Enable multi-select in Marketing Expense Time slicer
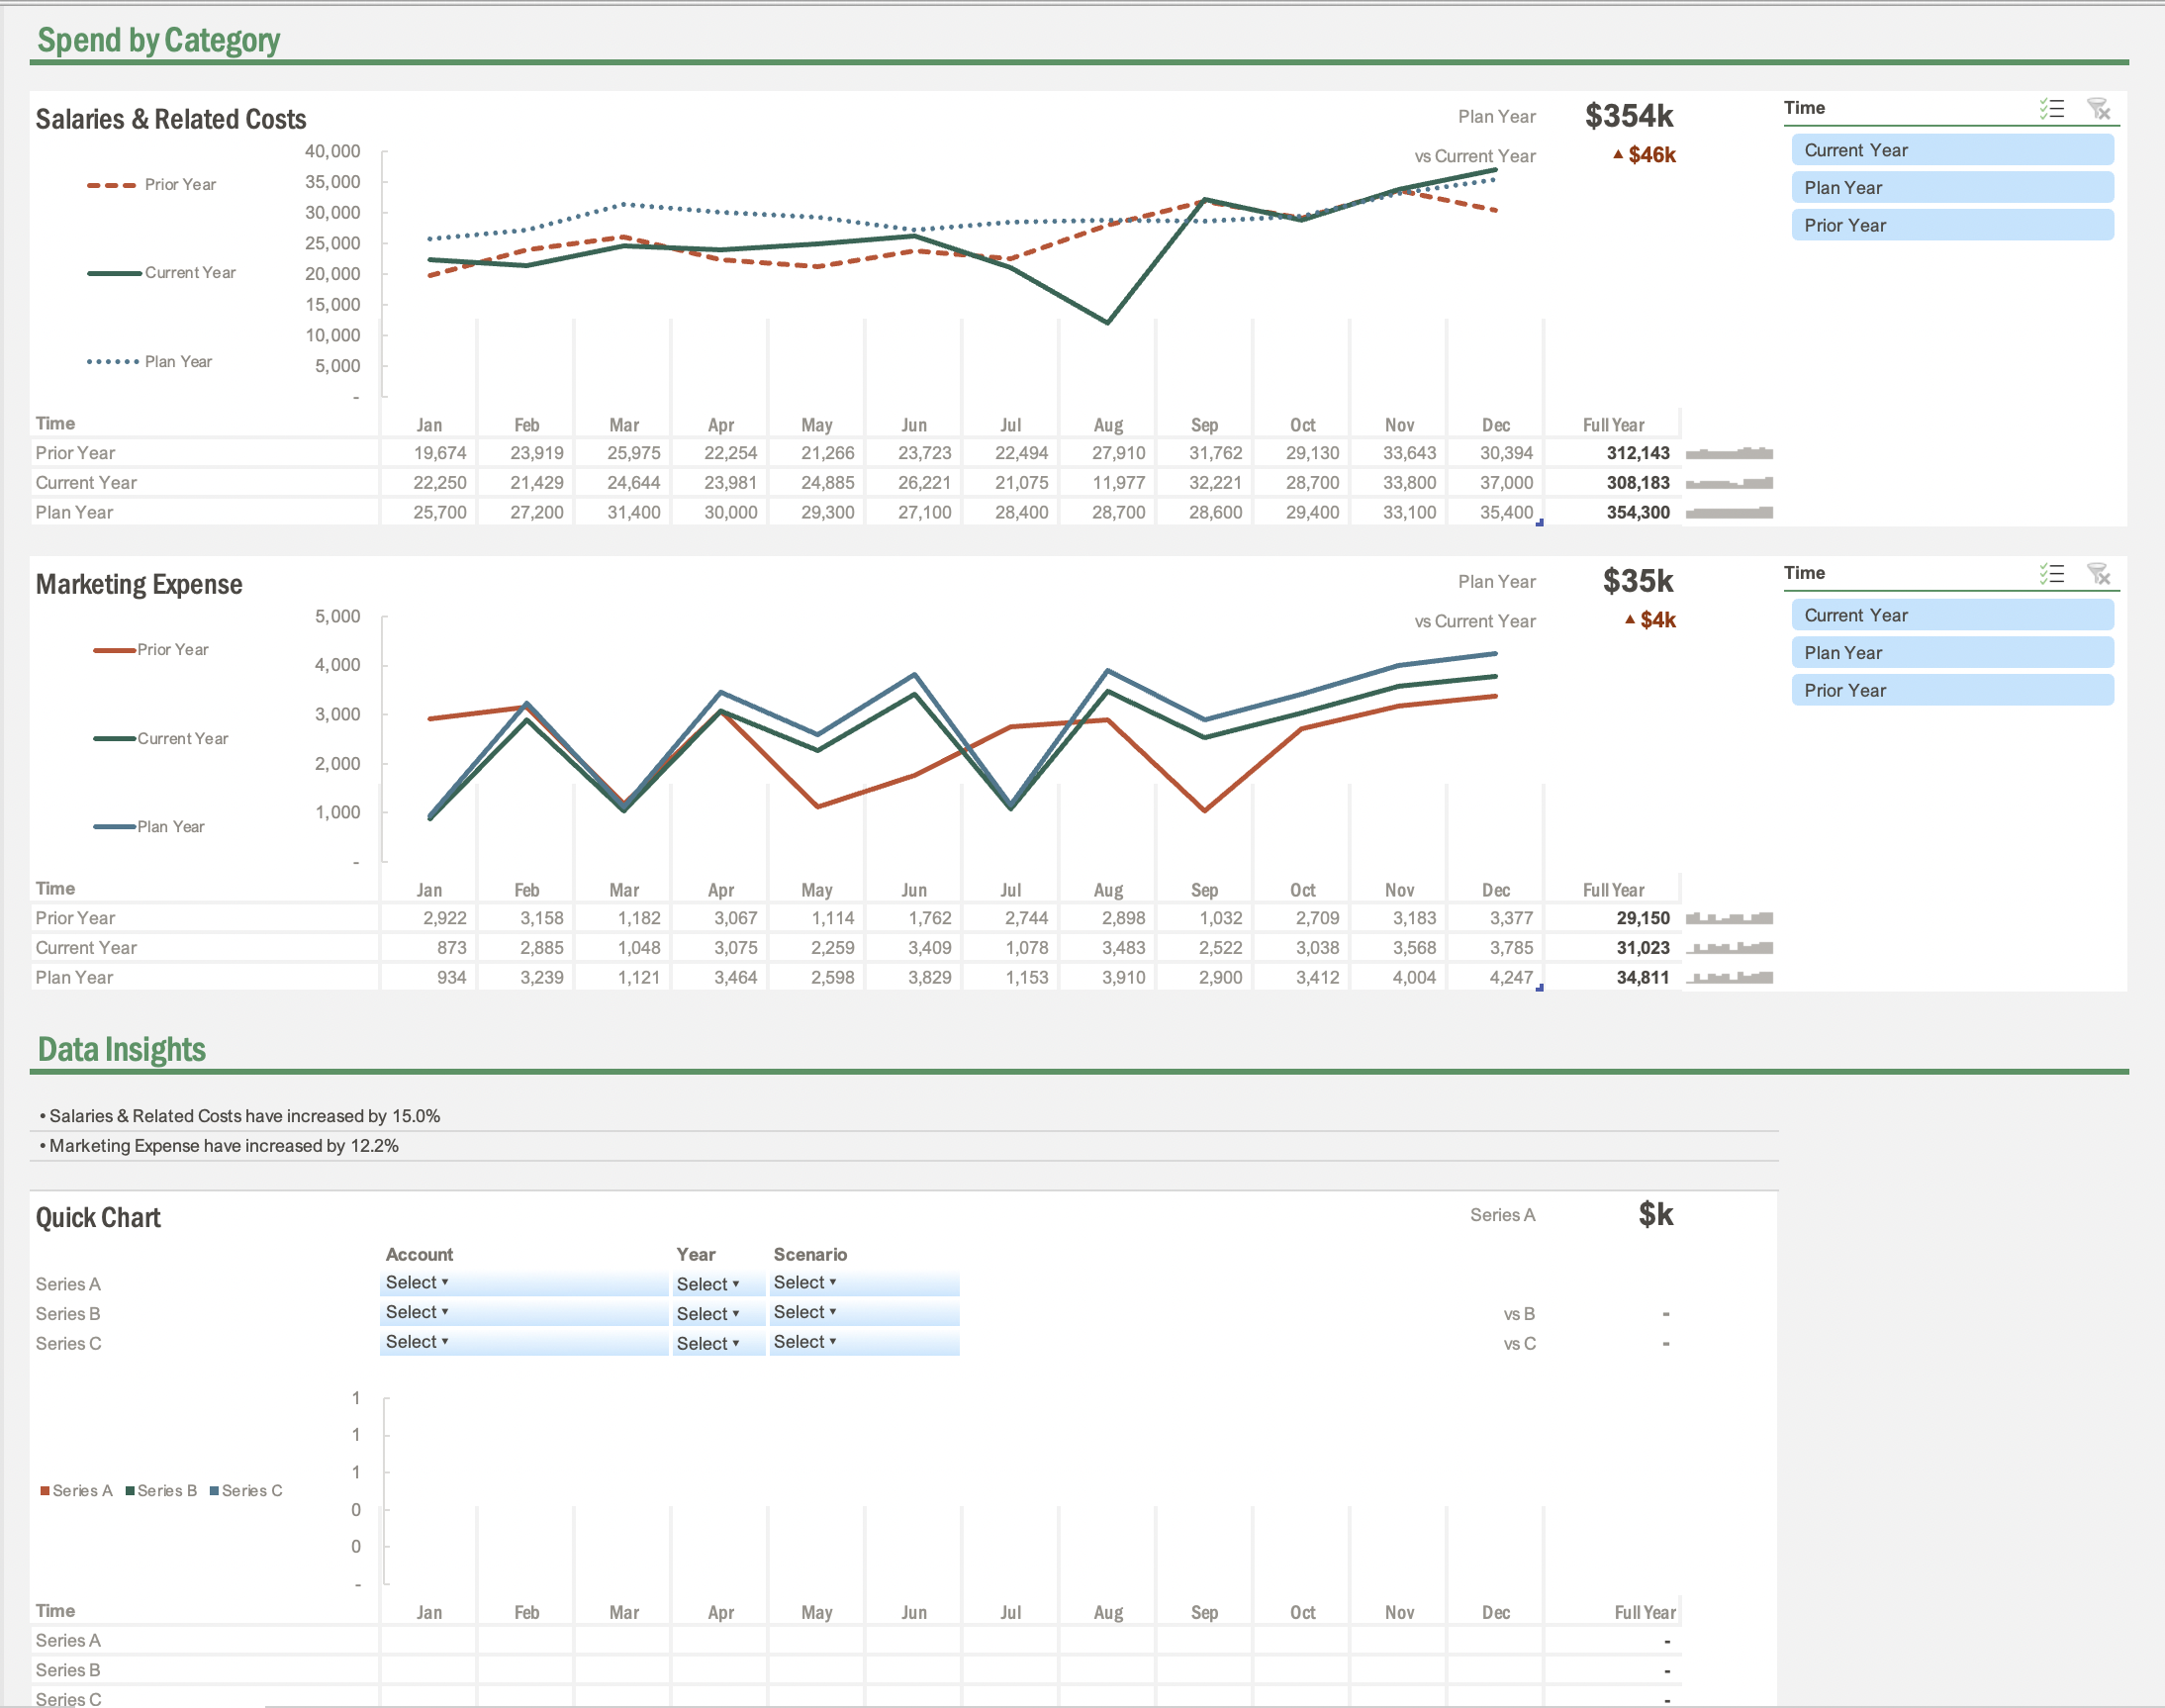The image size is (2165, 1708). (x=2051, y=574)
